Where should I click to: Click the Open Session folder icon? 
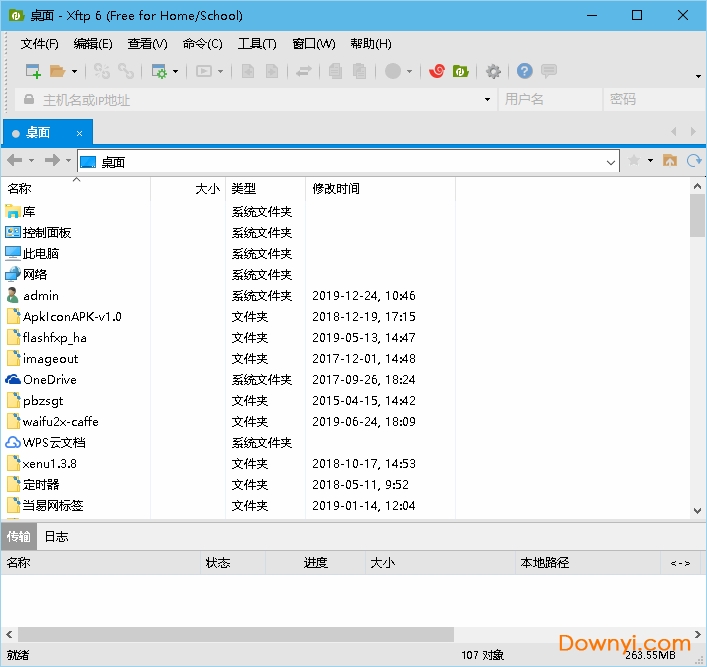coord(57,71)
